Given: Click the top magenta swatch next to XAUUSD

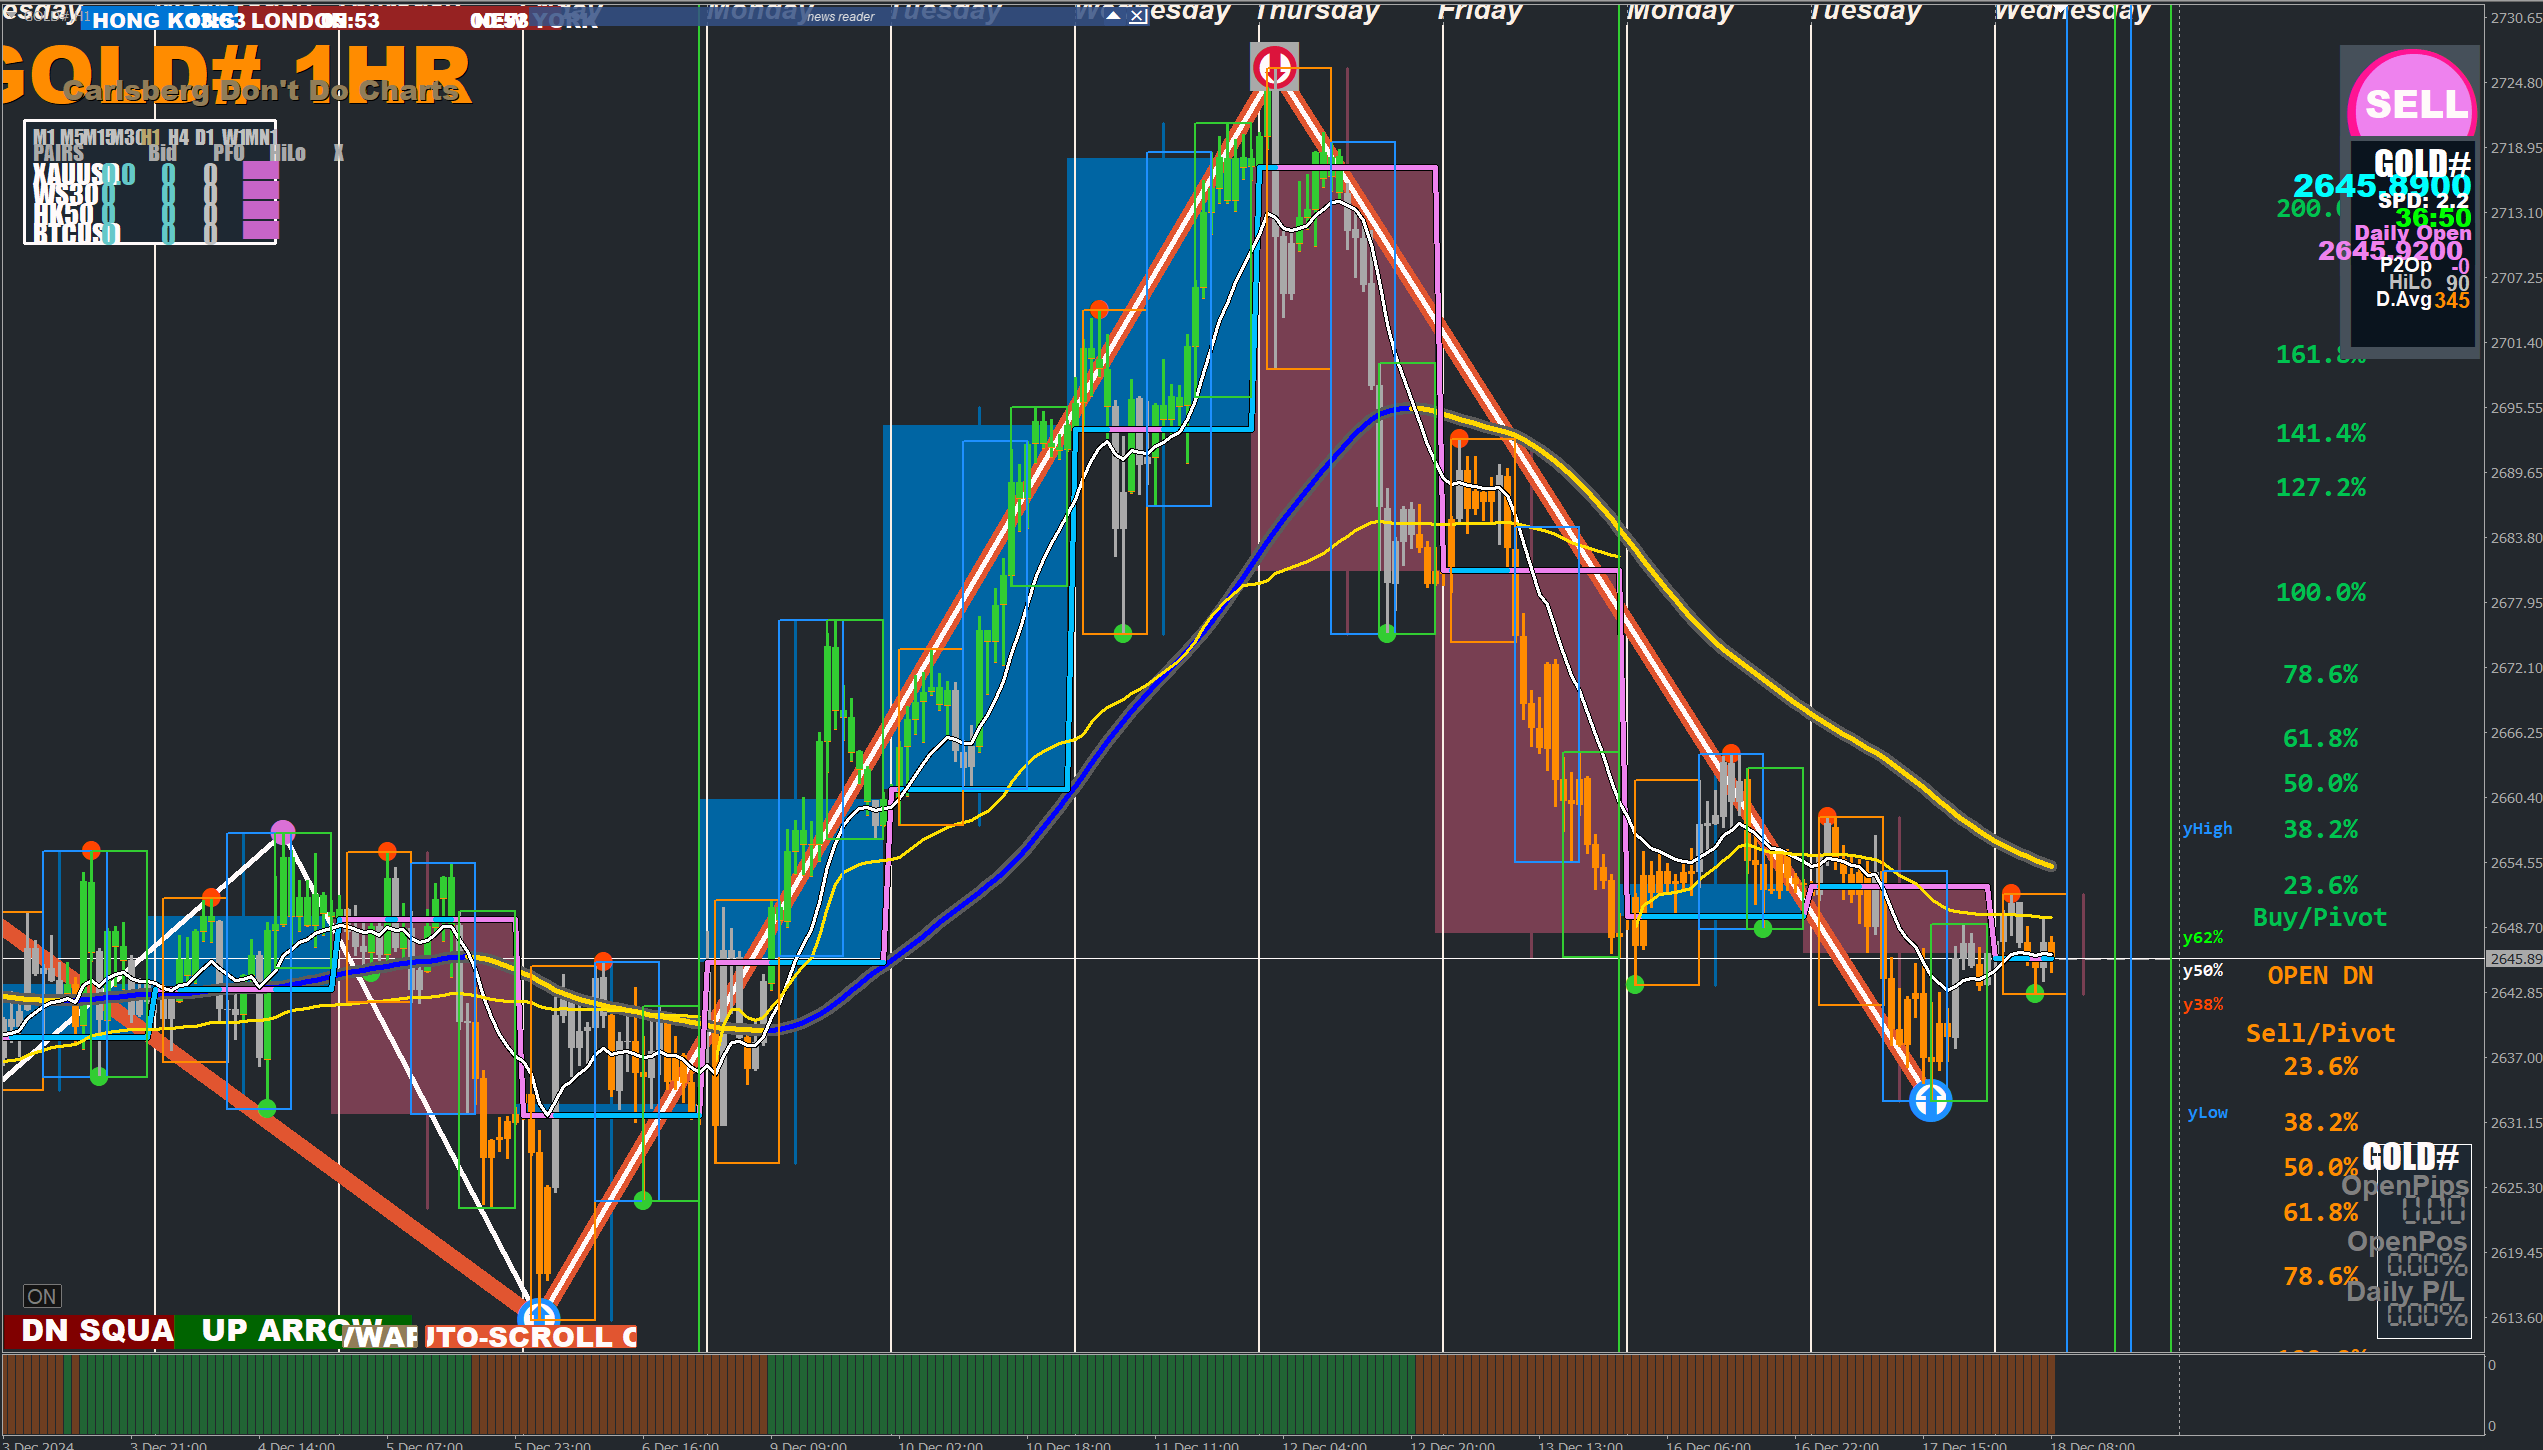Looking at the screenshot, I should click(260, 171).
